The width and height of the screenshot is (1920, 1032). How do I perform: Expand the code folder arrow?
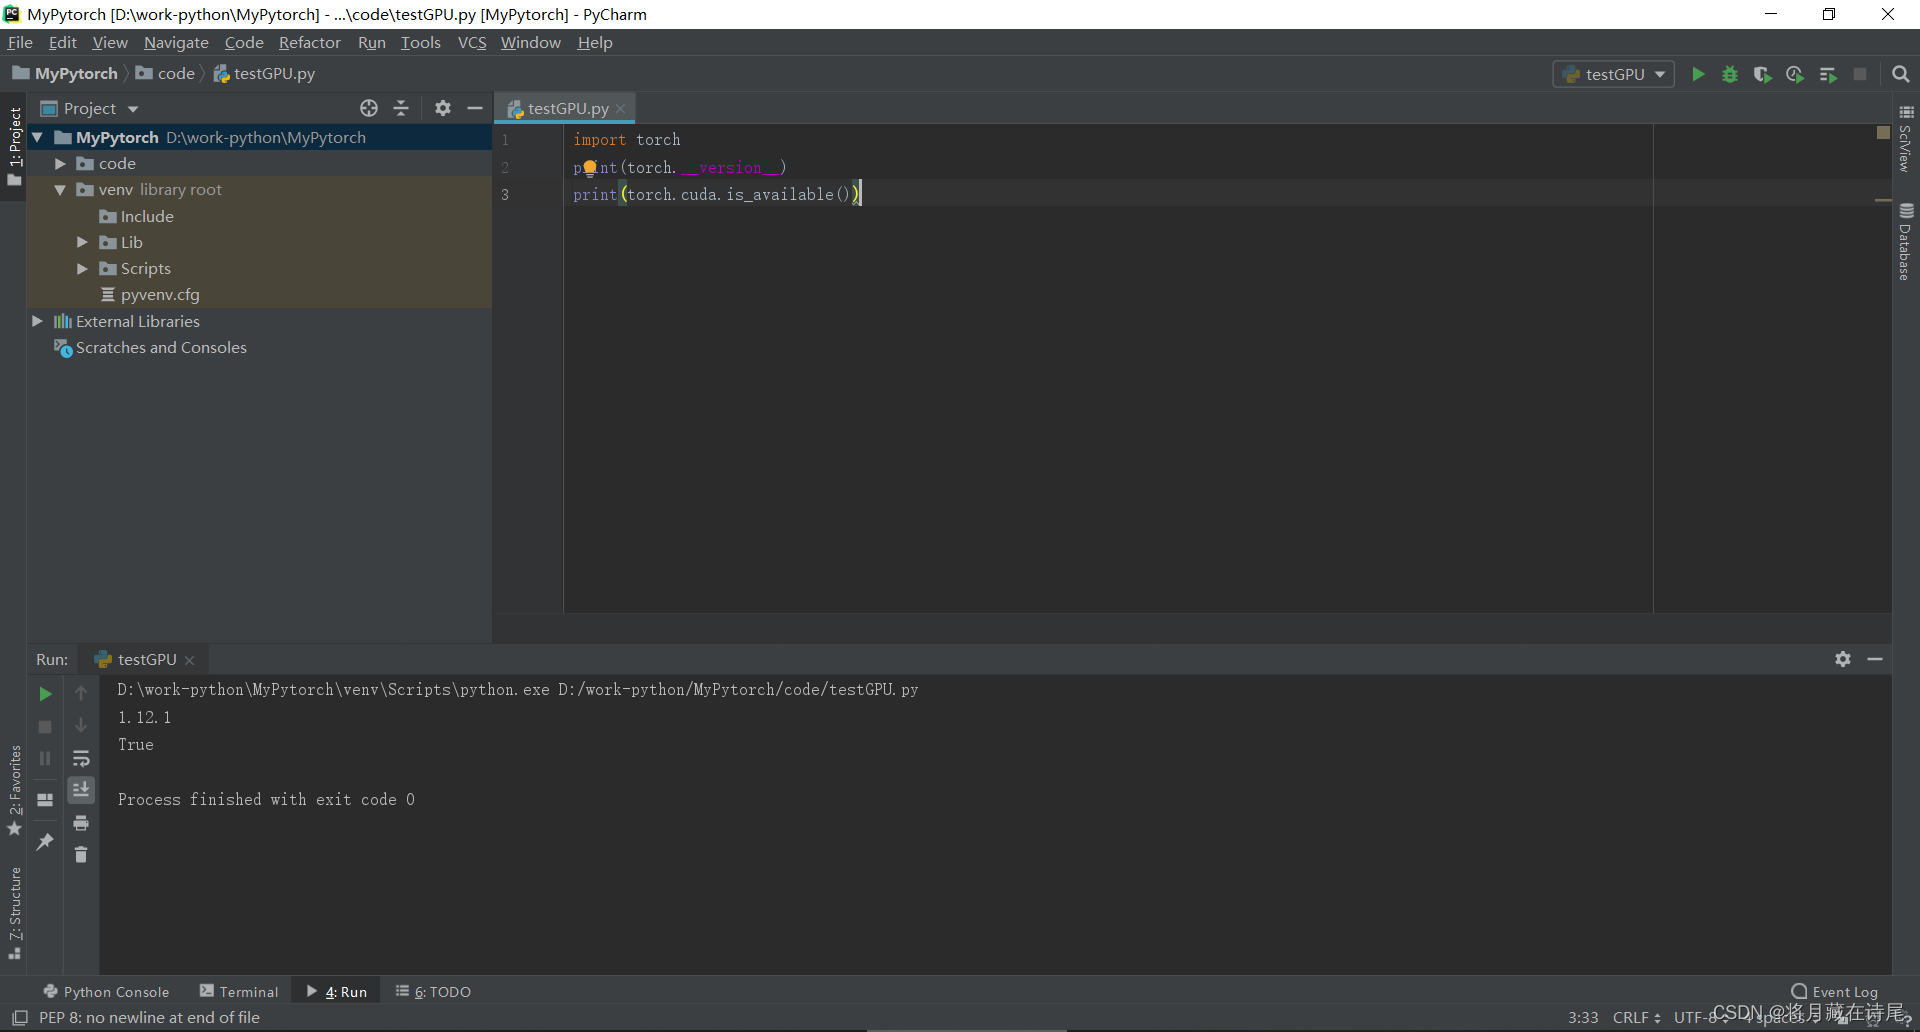click(60, 163)
